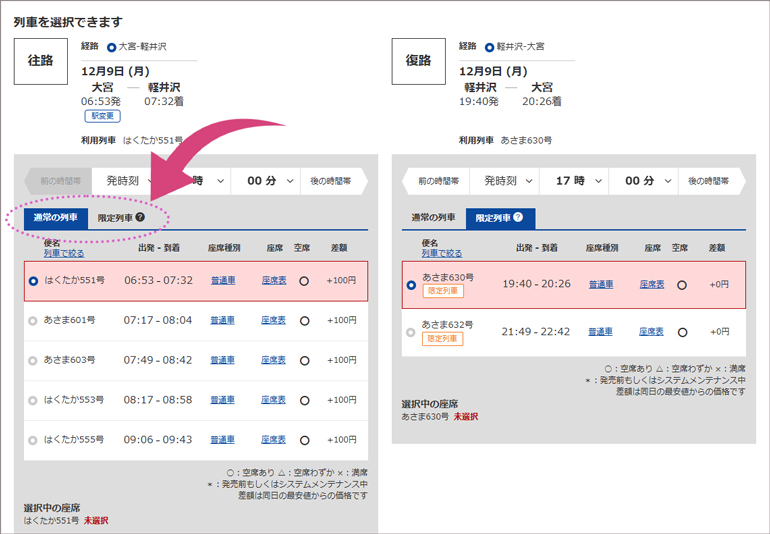Open outbound 発時刻 dropdown
This screenshot has width=770, height=534.
point(127,181)
